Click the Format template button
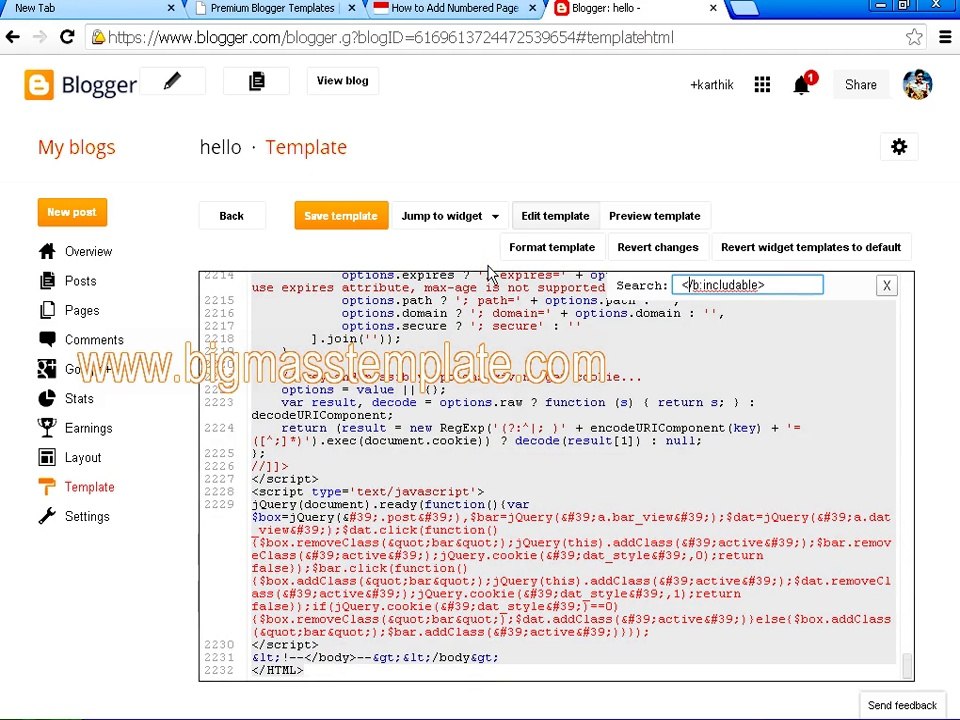The width and height of the screenshot is (960, 720). point(552,247)
